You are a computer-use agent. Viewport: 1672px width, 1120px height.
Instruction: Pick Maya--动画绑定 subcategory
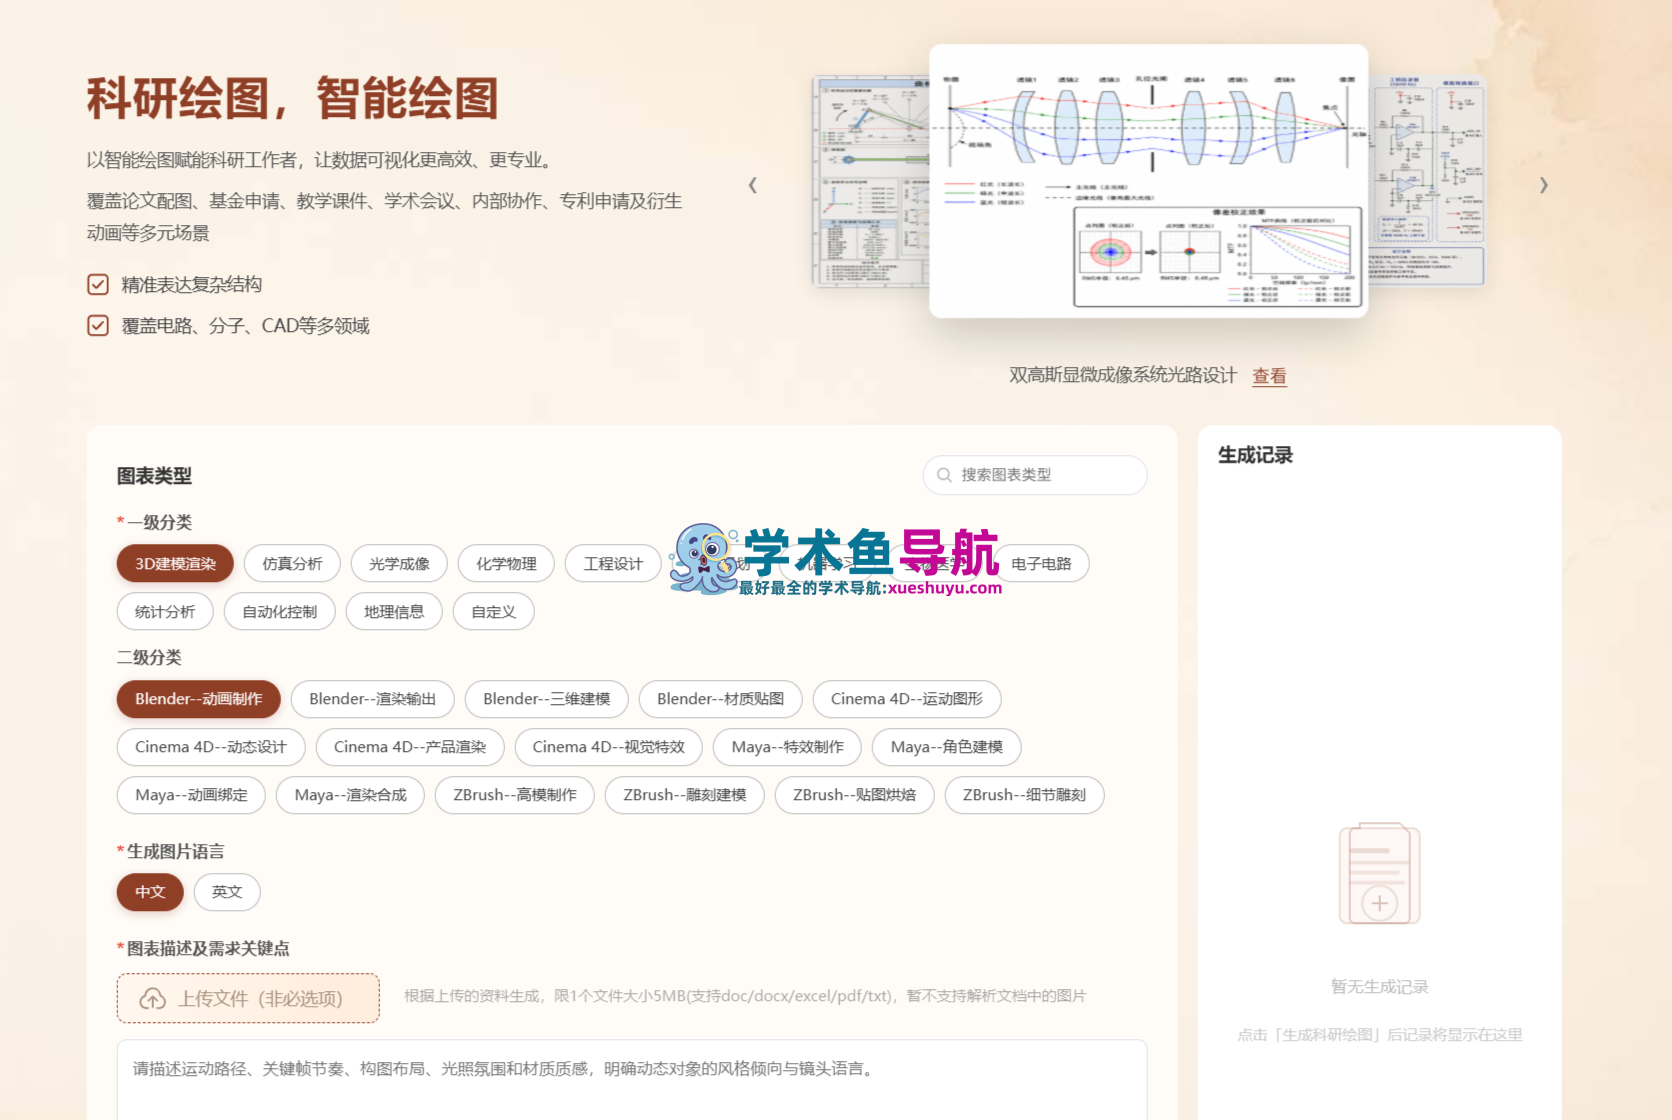tap(191, 795)
